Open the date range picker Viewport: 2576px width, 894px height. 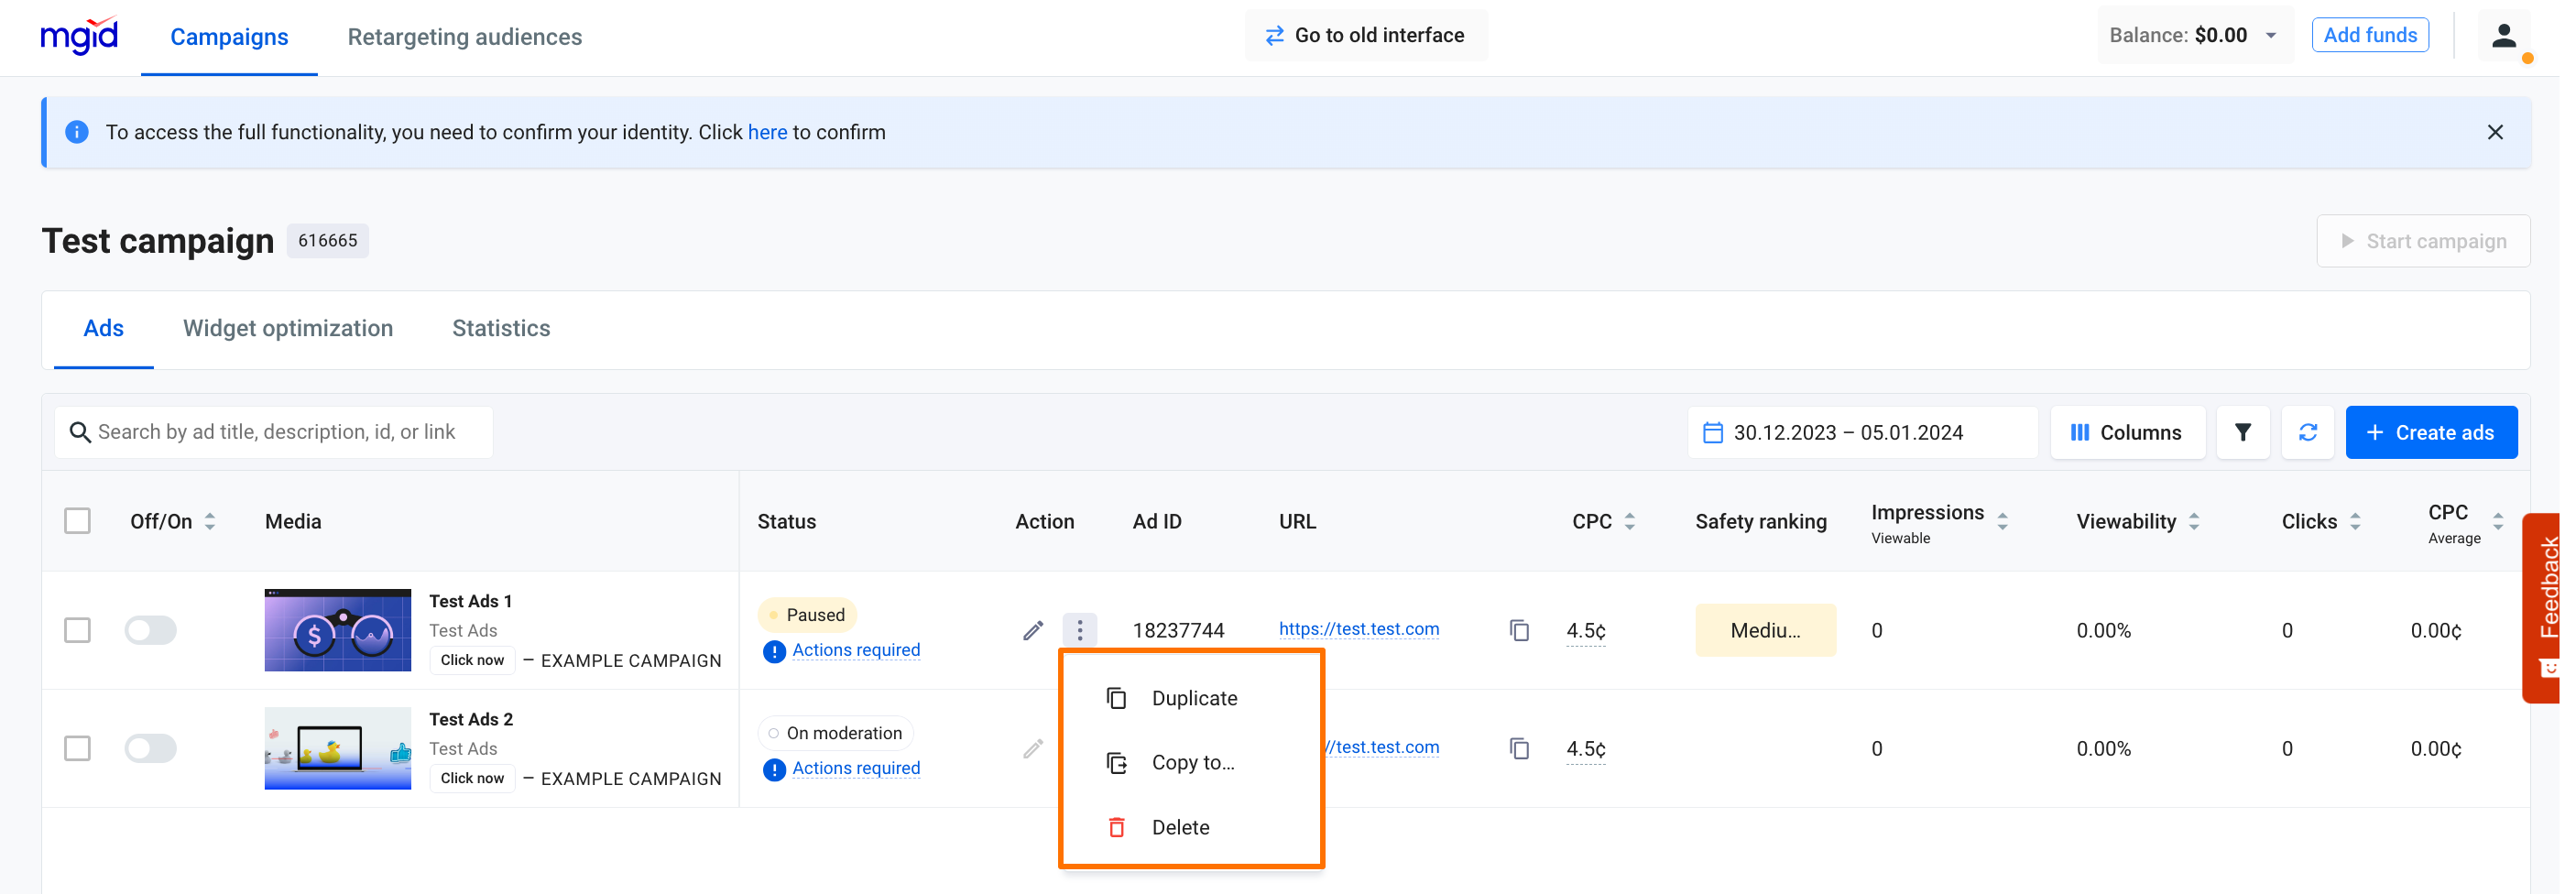(1861, 432)
